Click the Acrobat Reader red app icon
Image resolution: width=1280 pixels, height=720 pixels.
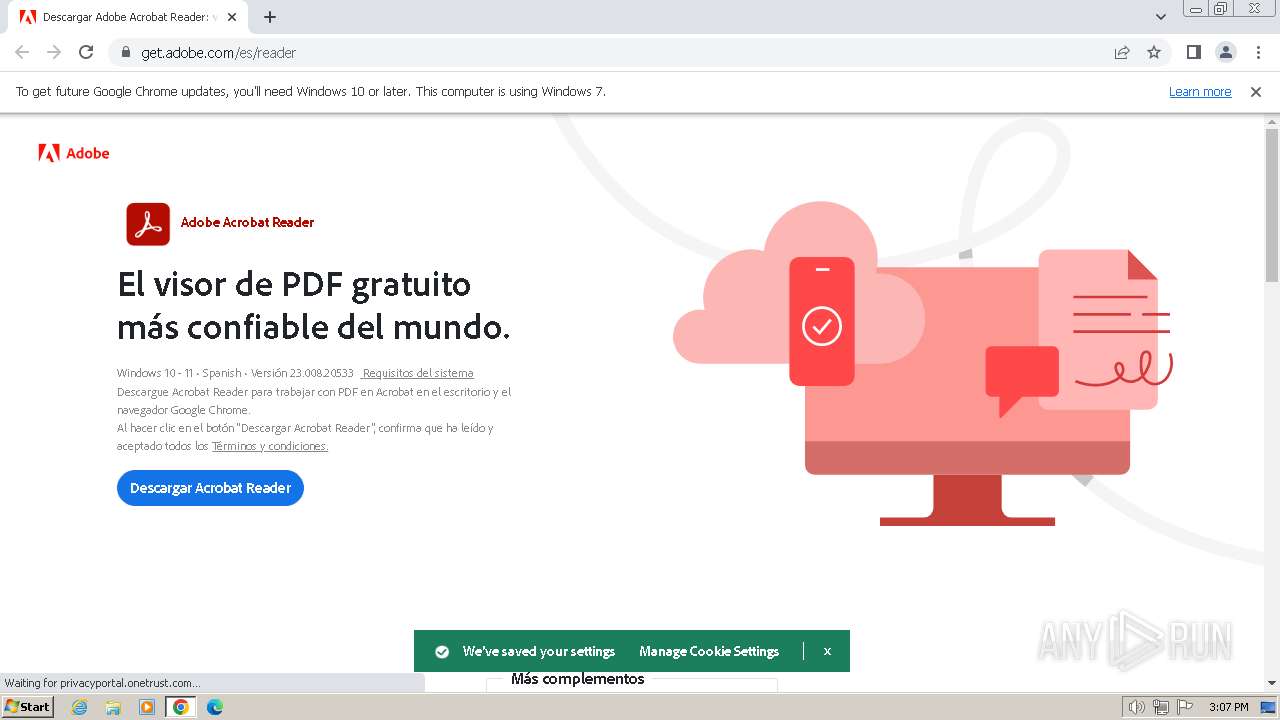coord(148,224)
